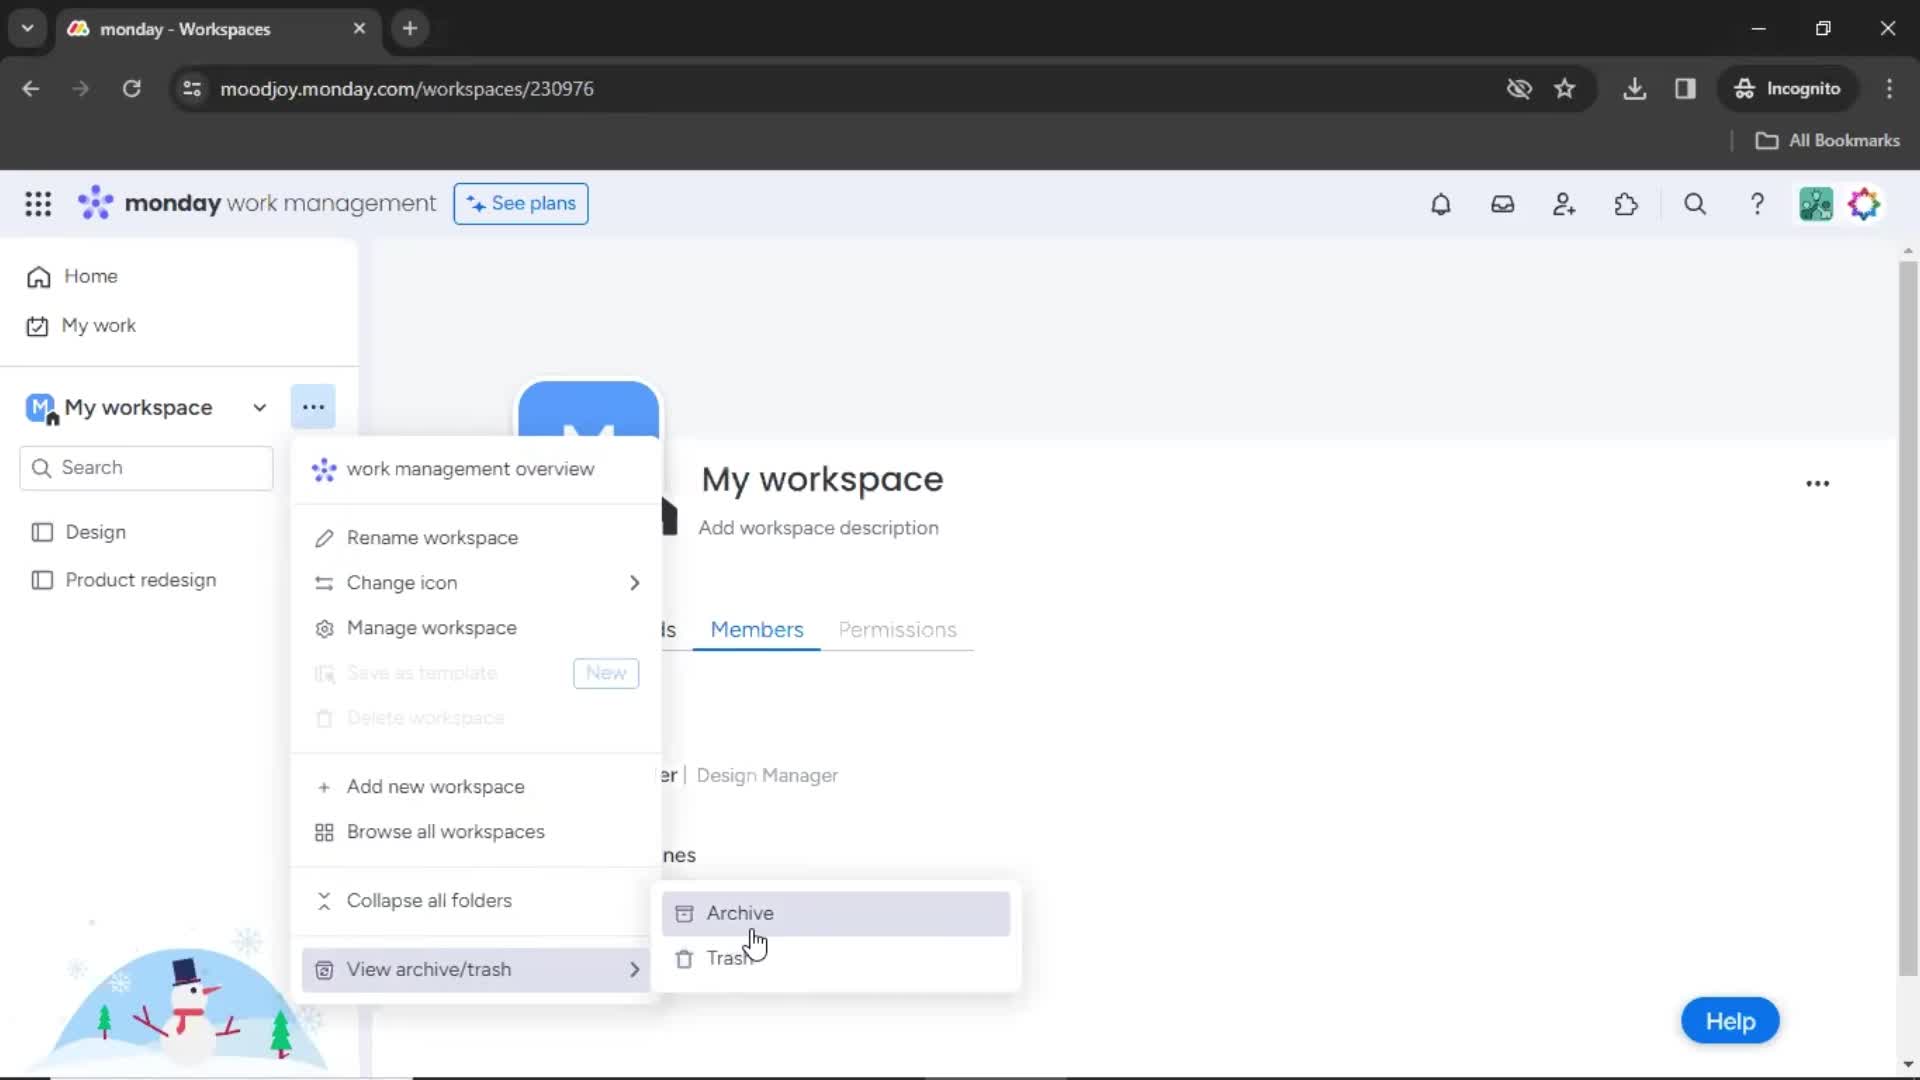1920x1080 pixels.
Task: Click the See plans button
Action: click(x=521, y=203)
